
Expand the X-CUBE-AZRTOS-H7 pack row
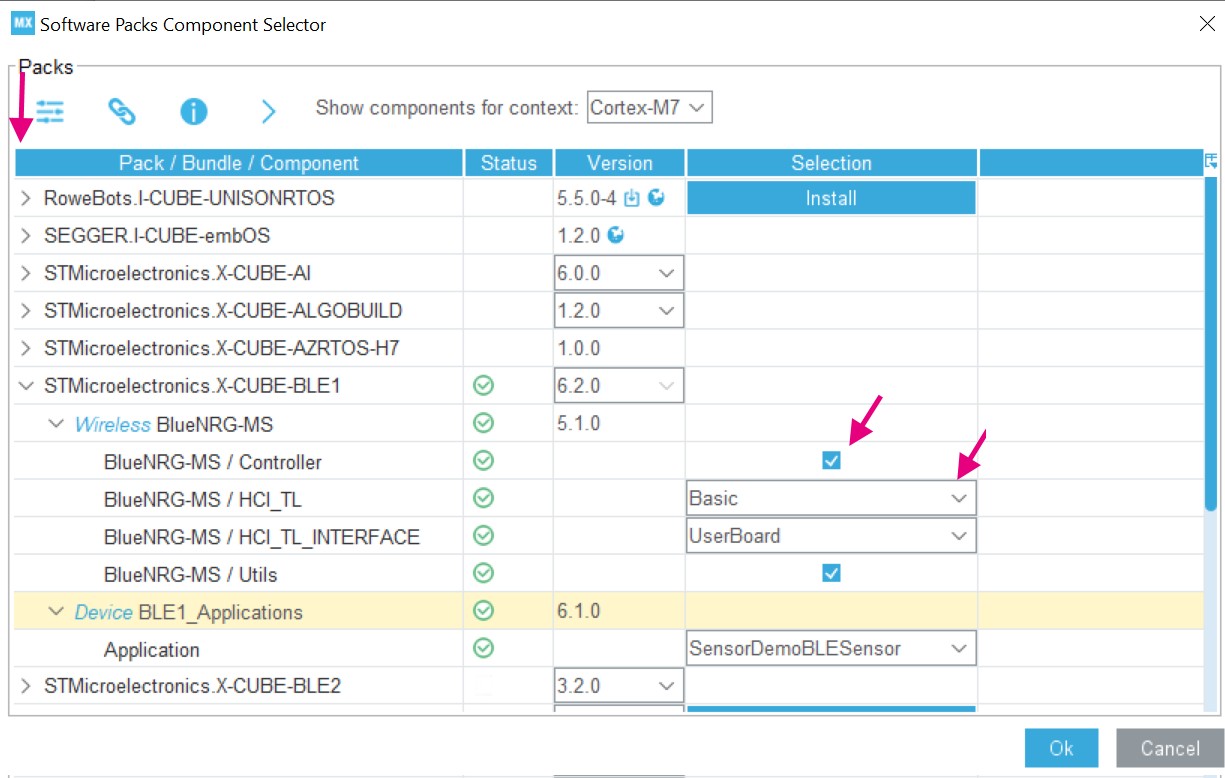tap(26, 348)
